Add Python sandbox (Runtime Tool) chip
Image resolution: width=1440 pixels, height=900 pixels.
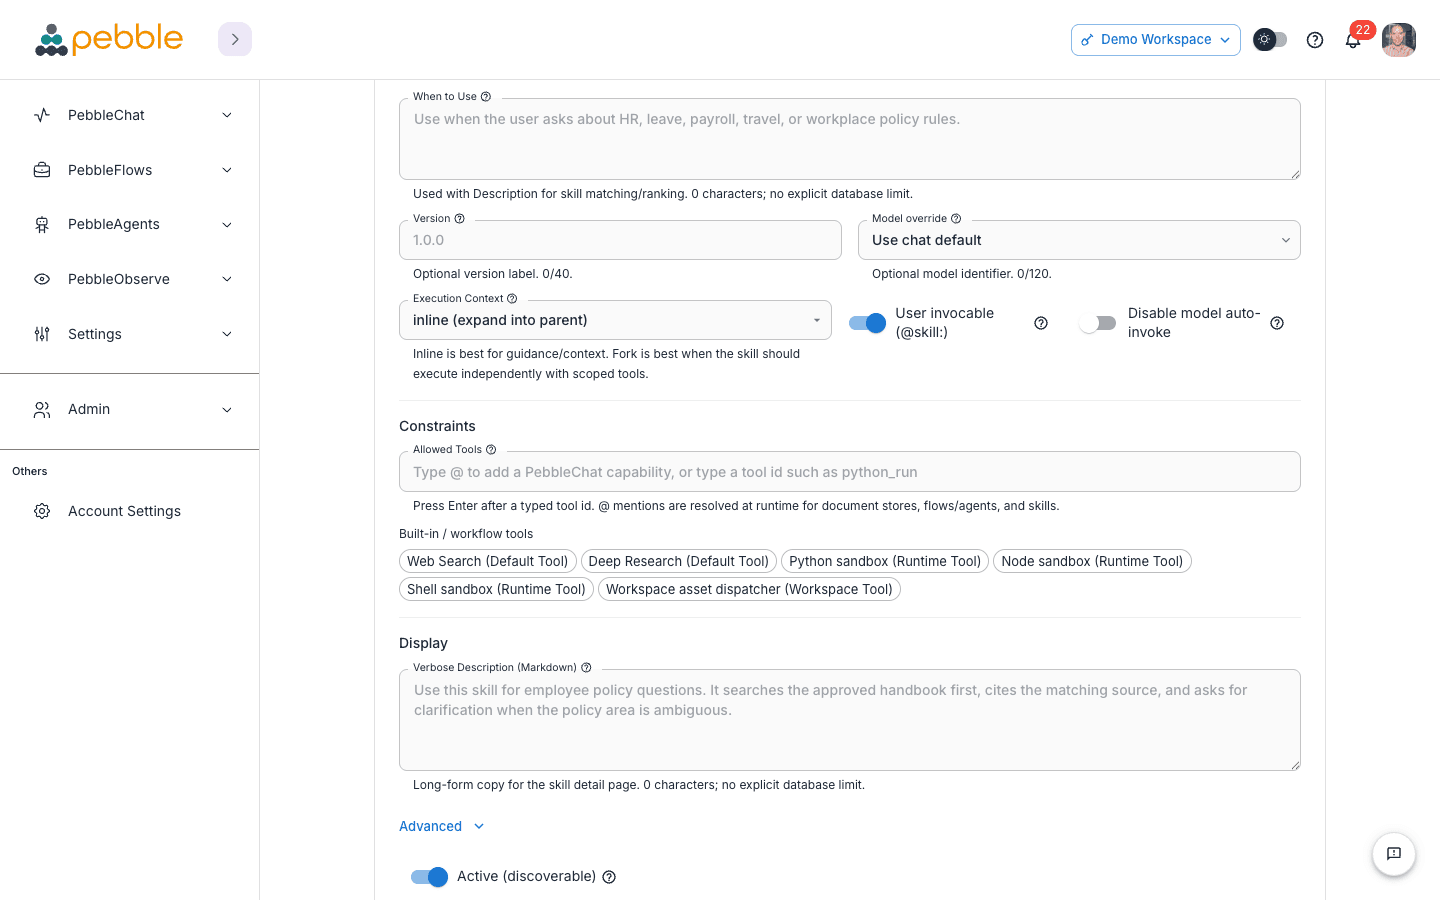coord(885,561)
